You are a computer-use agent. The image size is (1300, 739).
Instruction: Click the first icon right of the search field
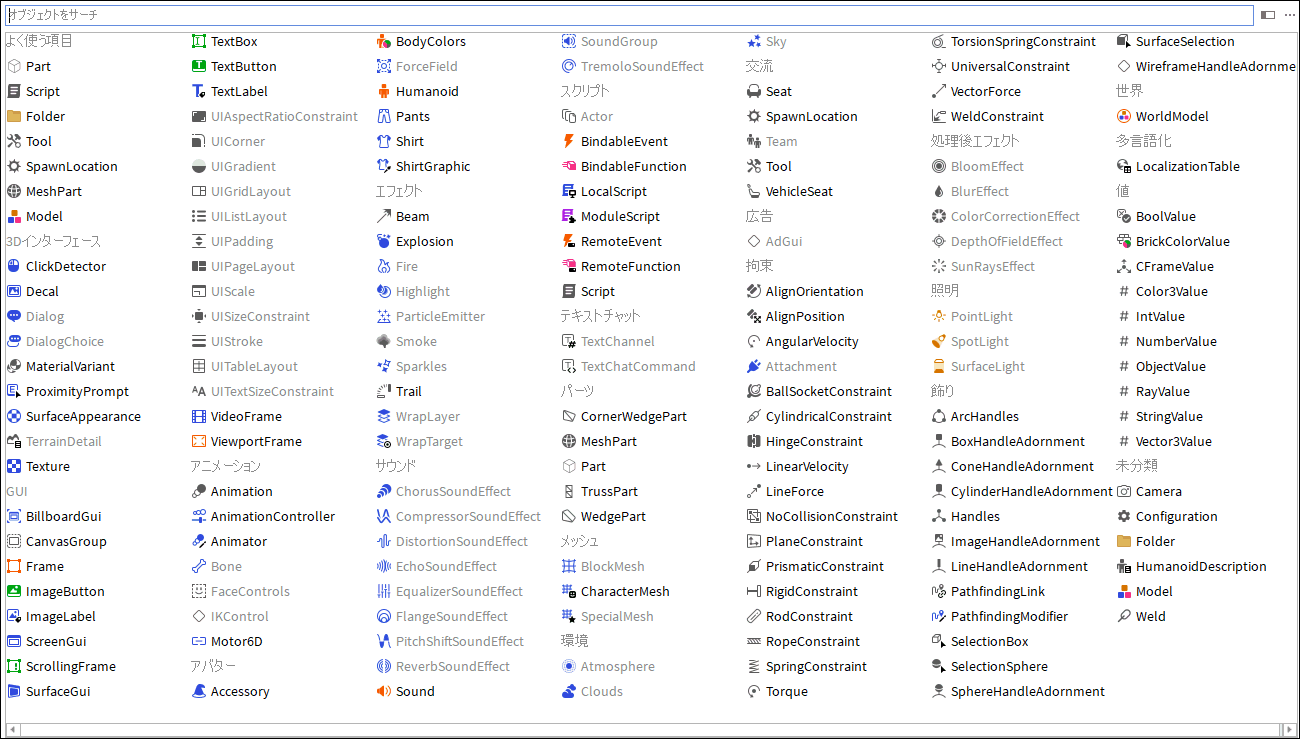pos(1268,16)
